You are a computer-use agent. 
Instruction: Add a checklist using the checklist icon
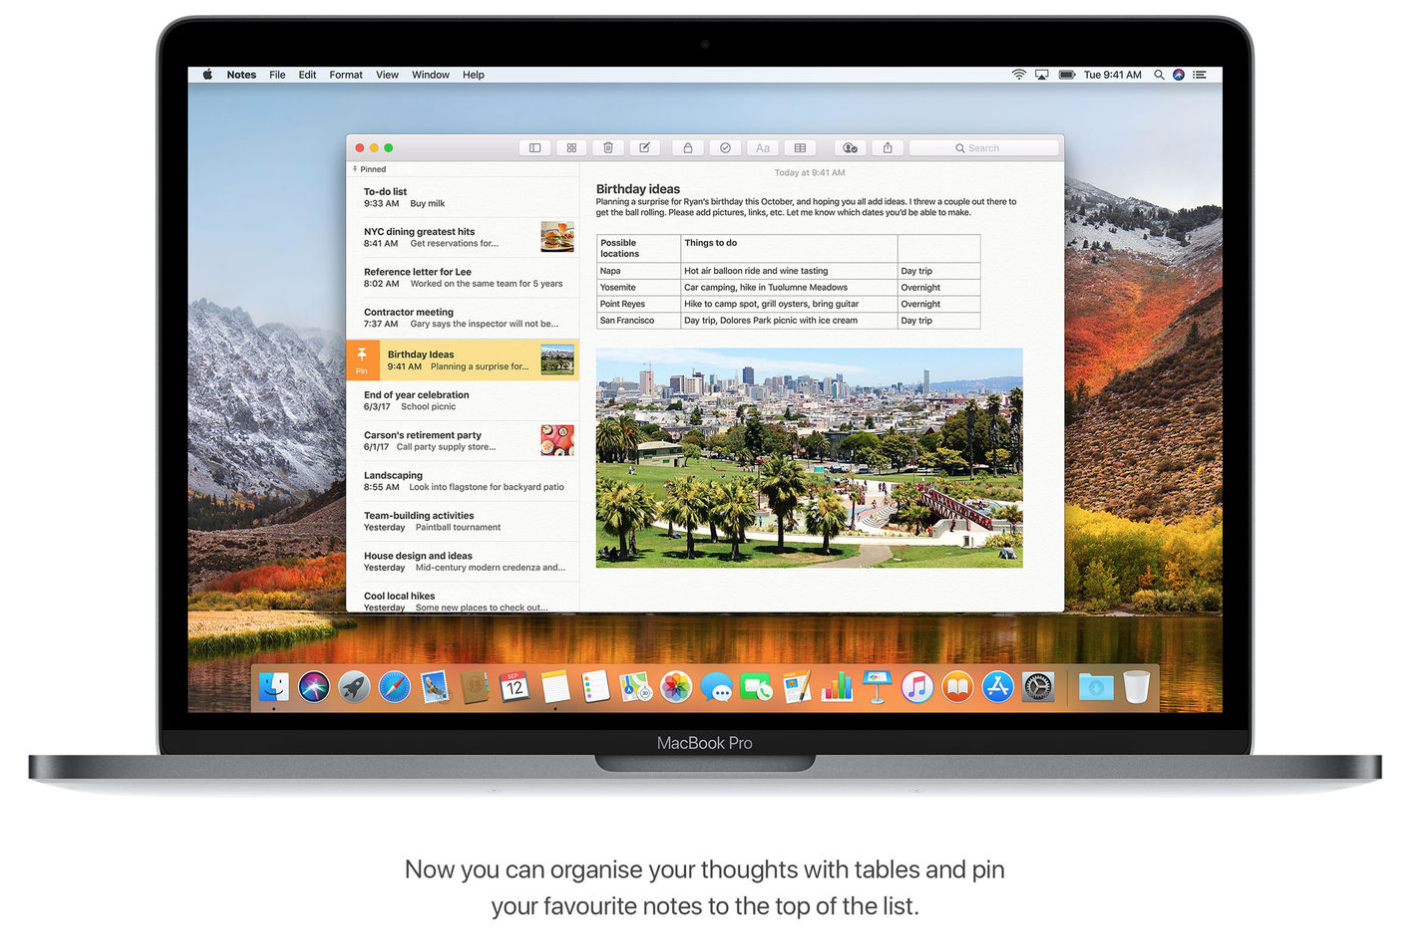pyautogui.click(x=726, y=147)
